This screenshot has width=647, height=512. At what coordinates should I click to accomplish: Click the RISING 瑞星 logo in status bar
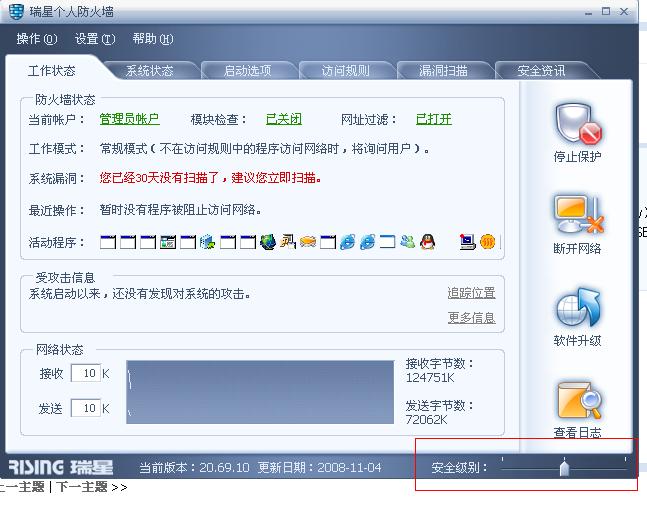tap(61, 467)
